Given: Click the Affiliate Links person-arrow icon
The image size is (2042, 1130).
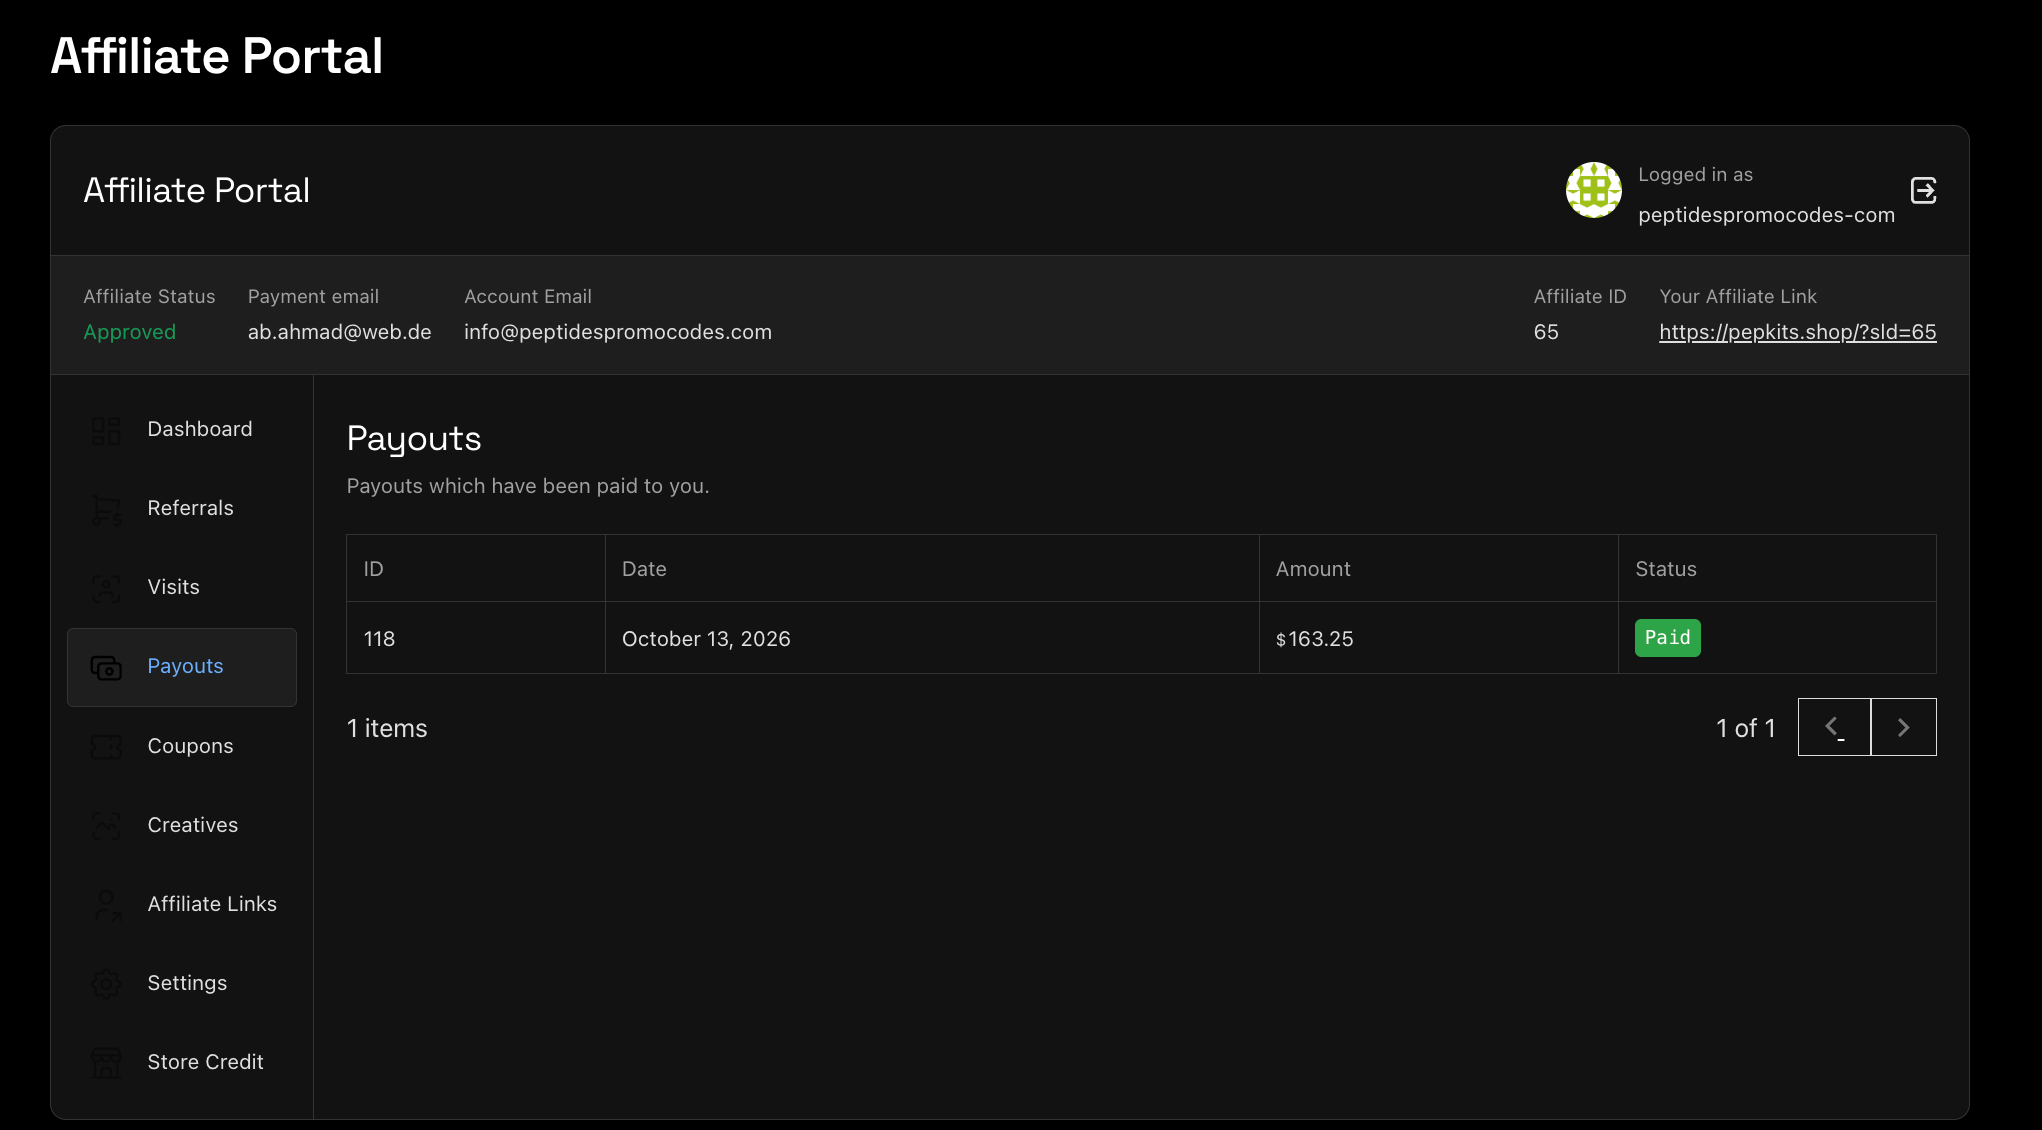Looking at the screenshot, I should pos(106,904).
